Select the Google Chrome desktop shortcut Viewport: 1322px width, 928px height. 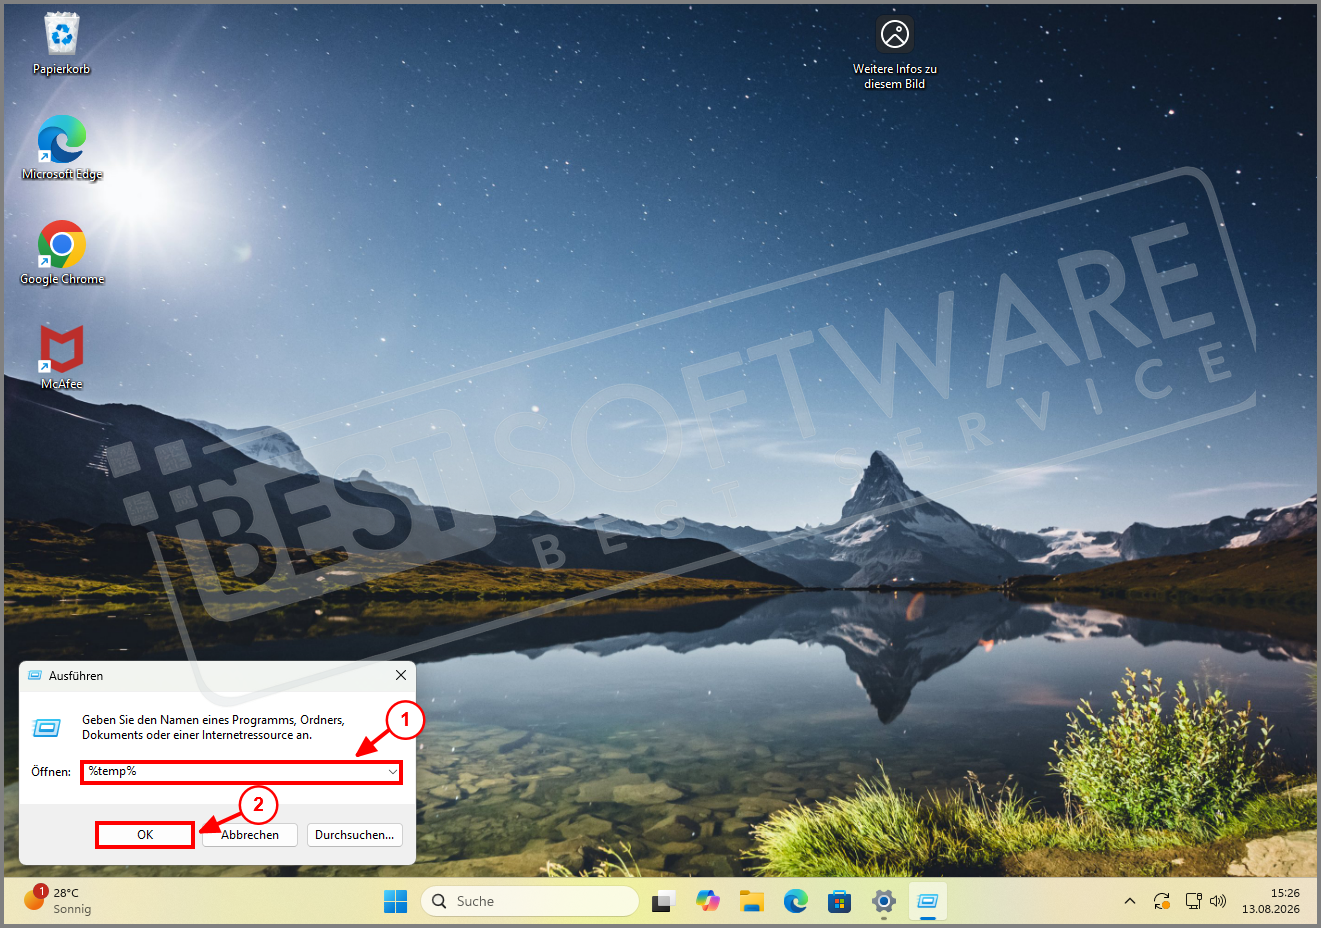coord(62,252)
